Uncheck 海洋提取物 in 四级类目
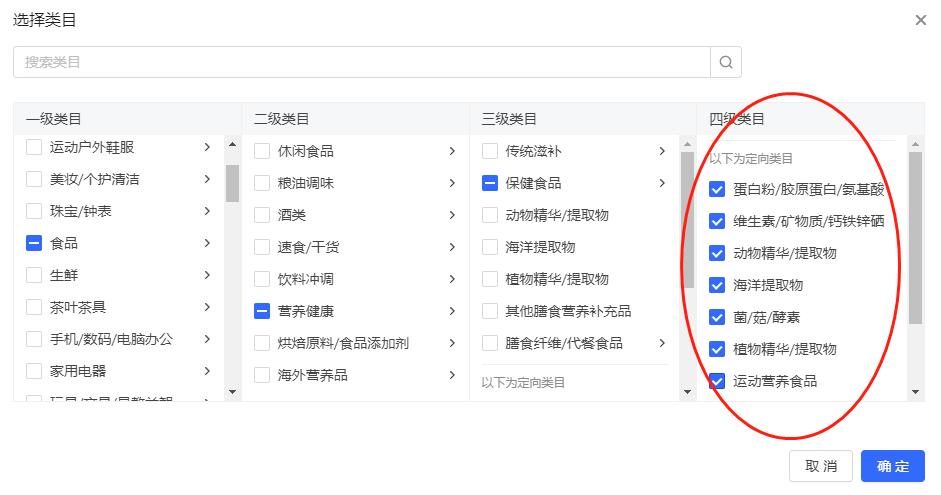The image size is (941, 495). 717,285
